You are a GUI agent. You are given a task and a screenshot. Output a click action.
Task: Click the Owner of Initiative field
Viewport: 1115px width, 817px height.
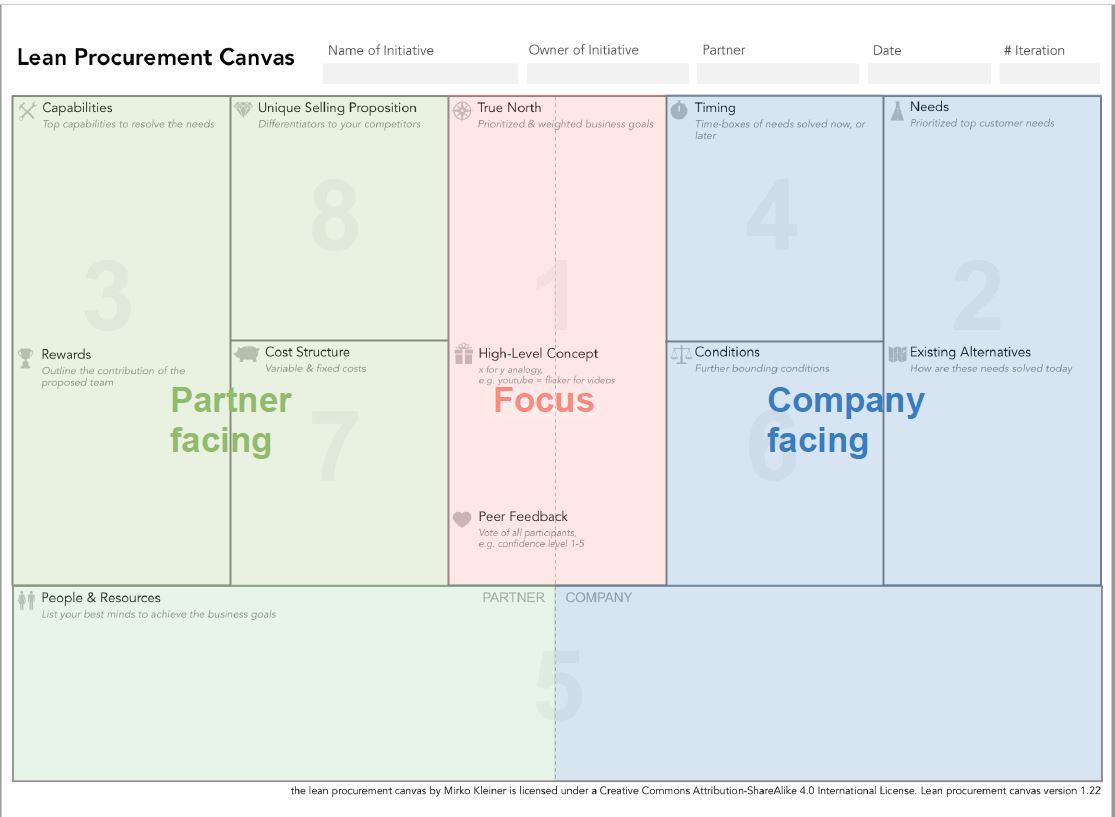pyautogui.click(x=607, y=74)
